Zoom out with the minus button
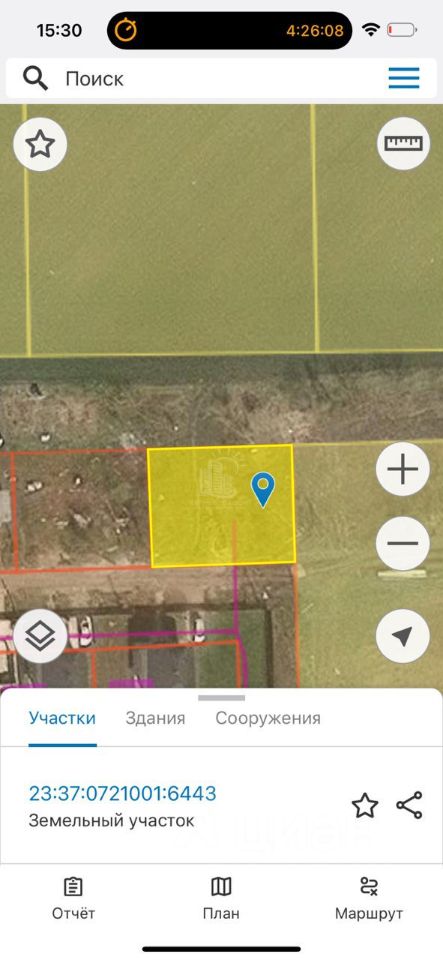Viewport: 443px width, 960px height. tap(403, 543)
